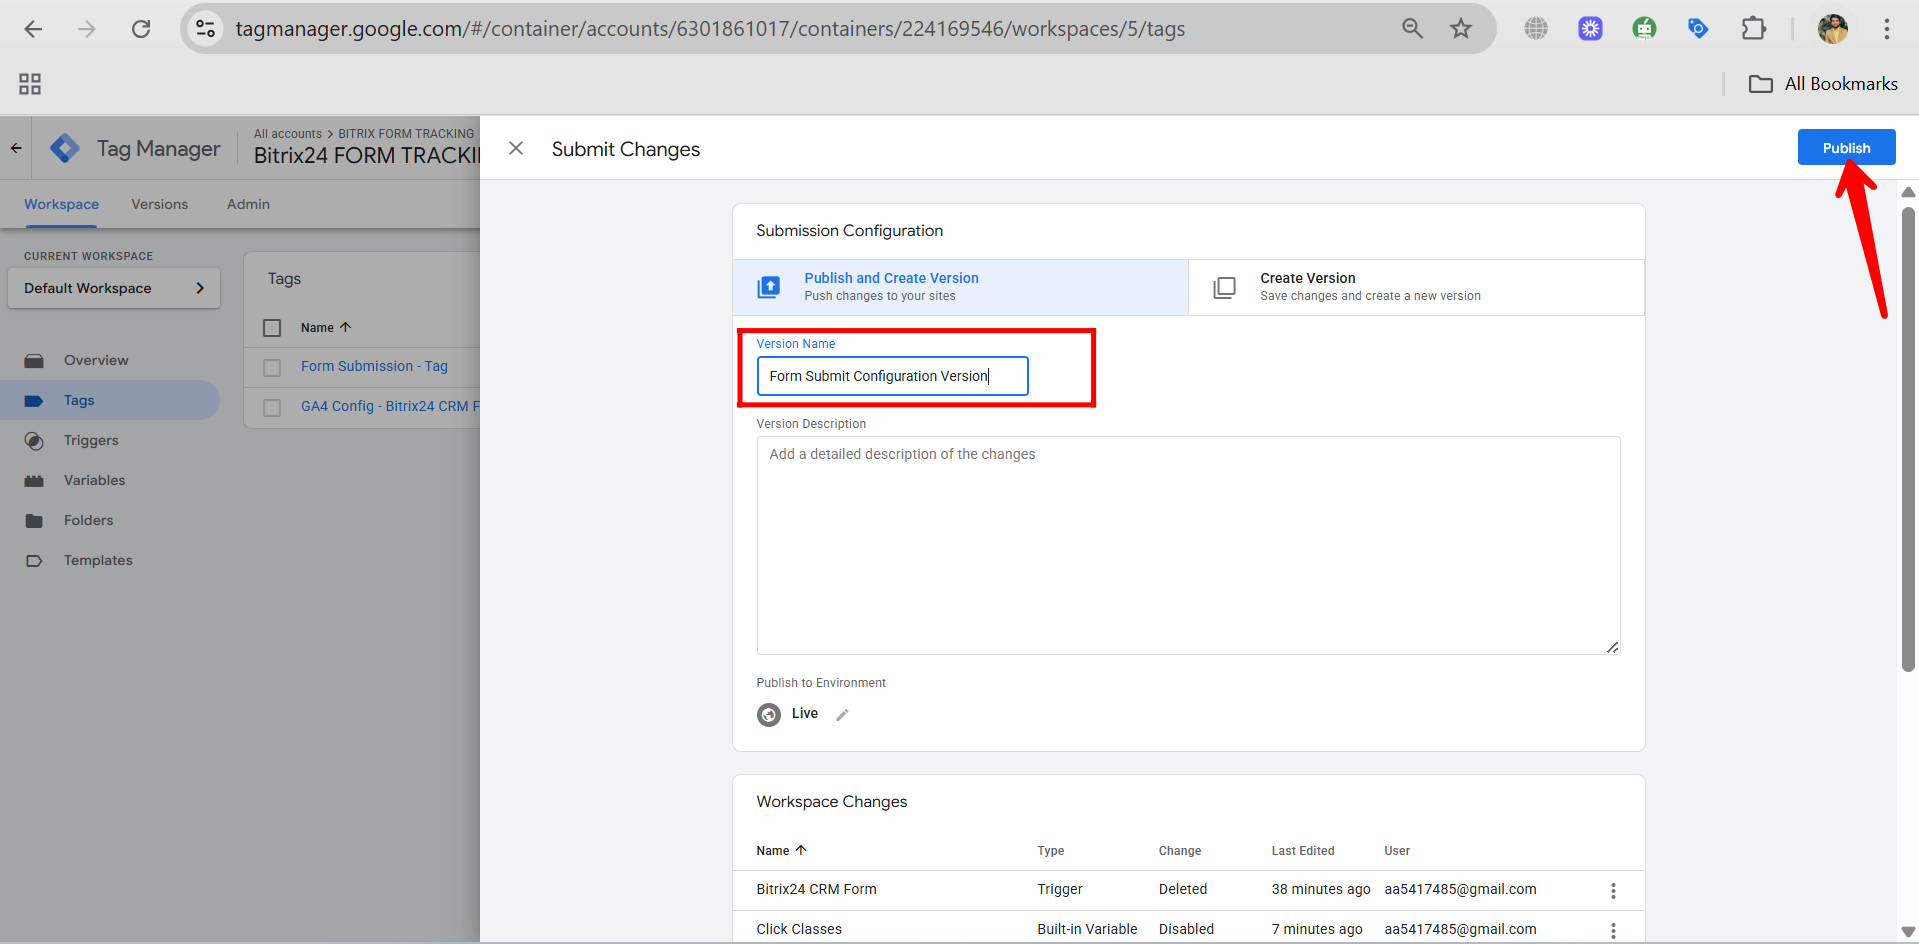Click the zoom magnifier icon in address bar
The height and width of the screenshot is (944, 1919).
(1412, 29)
